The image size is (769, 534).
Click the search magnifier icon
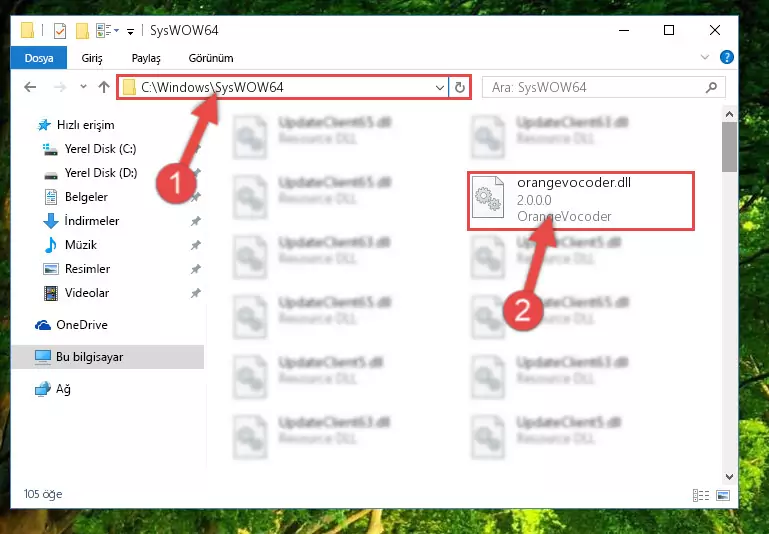(x=711, y=87)
